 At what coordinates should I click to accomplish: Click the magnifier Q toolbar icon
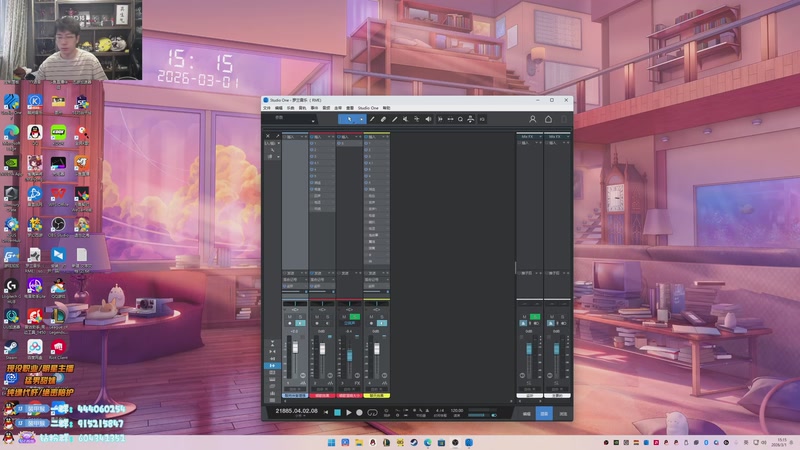pyautogui.click(x=460, y=119)
